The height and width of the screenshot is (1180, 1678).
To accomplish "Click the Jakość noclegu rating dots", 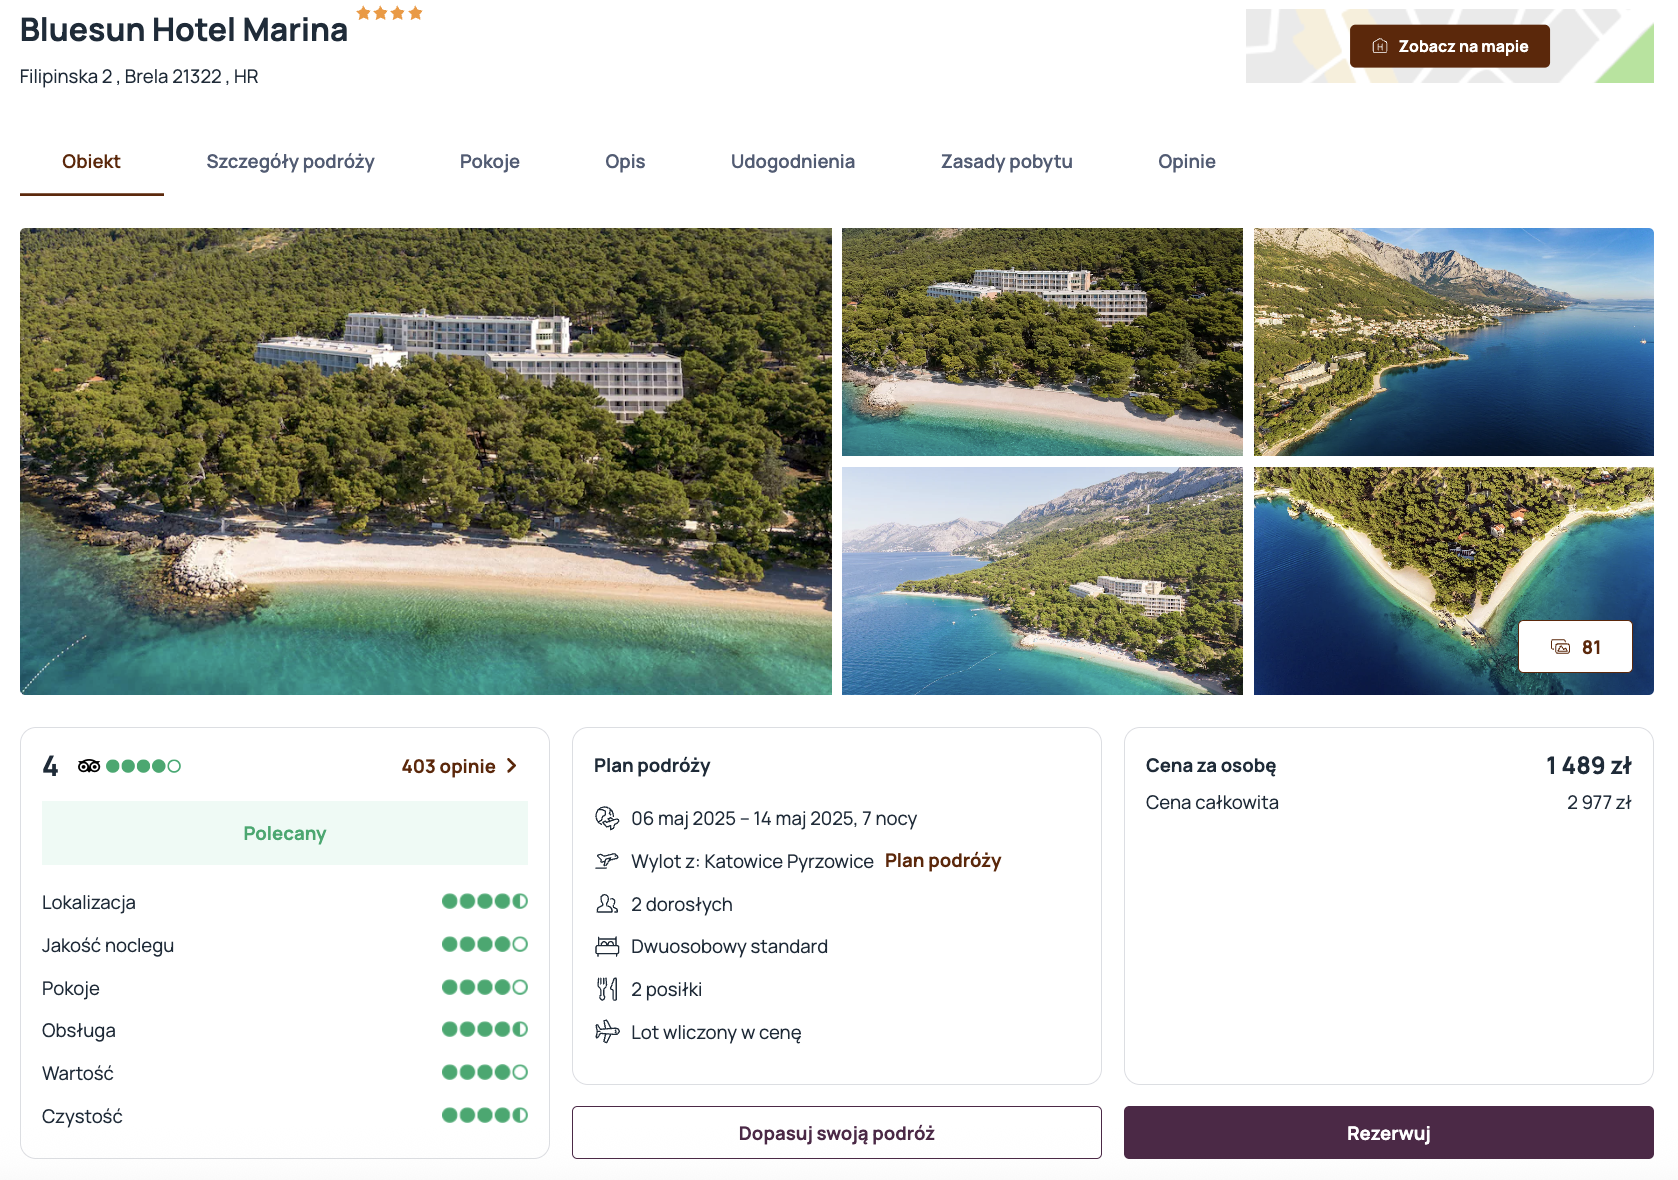I will click(485, 944).
